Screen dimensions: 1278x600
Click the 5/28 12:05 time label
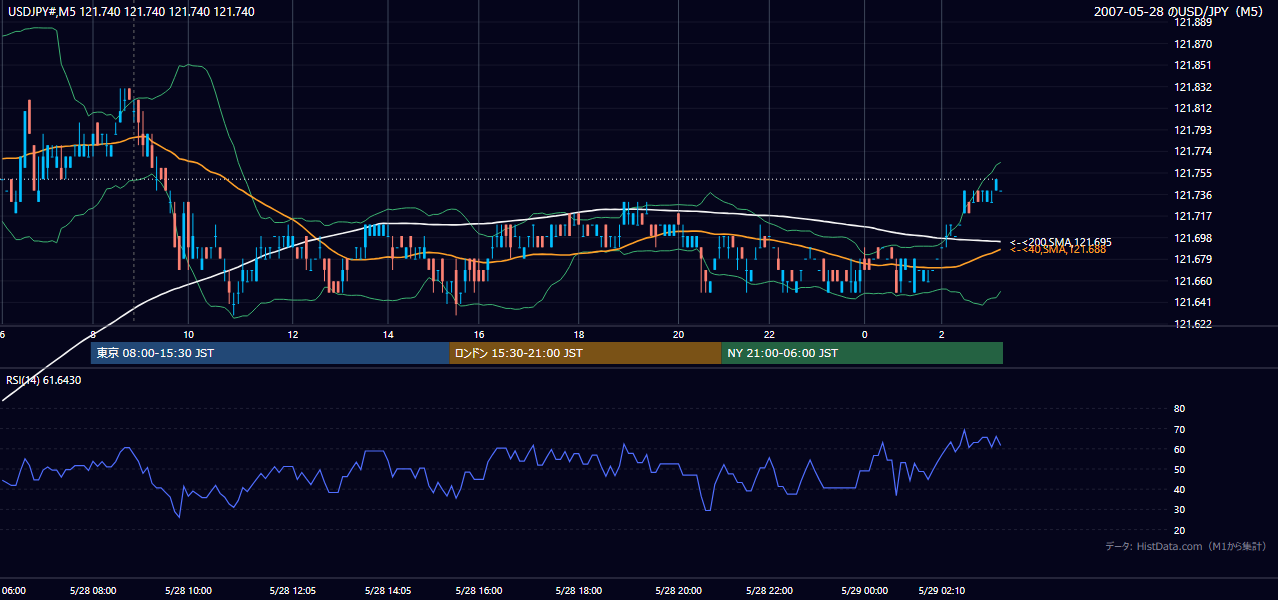292,591
